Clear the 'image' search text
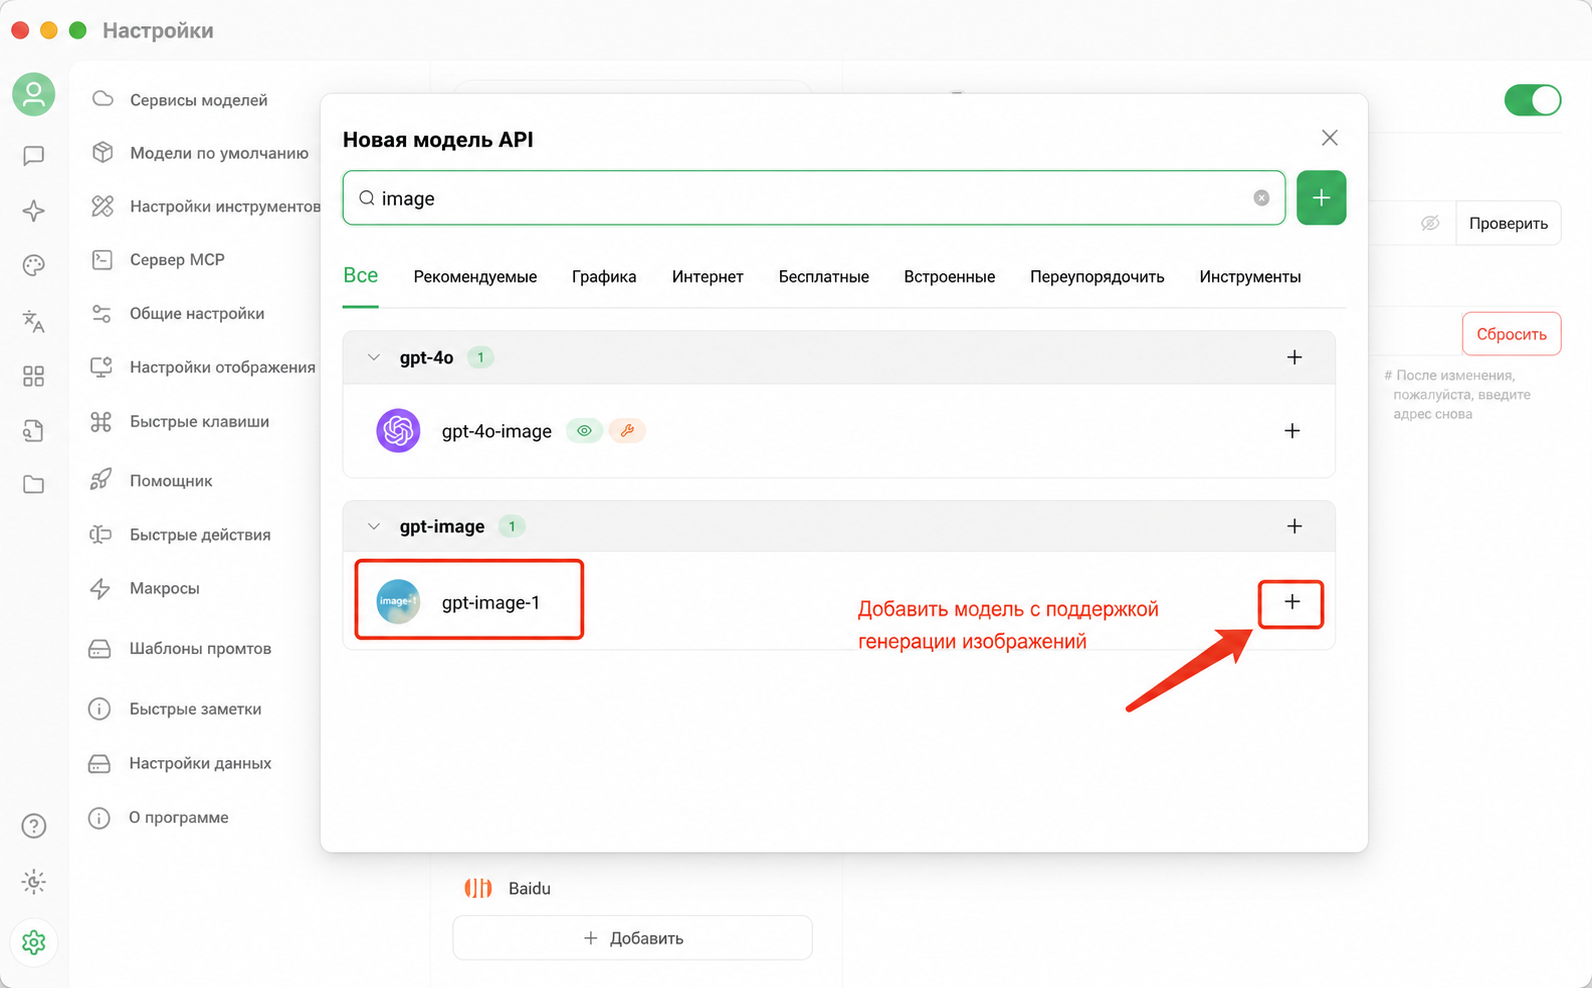Image resolution: width=1592 pixels, height=988 pixels. [1262, 198]
